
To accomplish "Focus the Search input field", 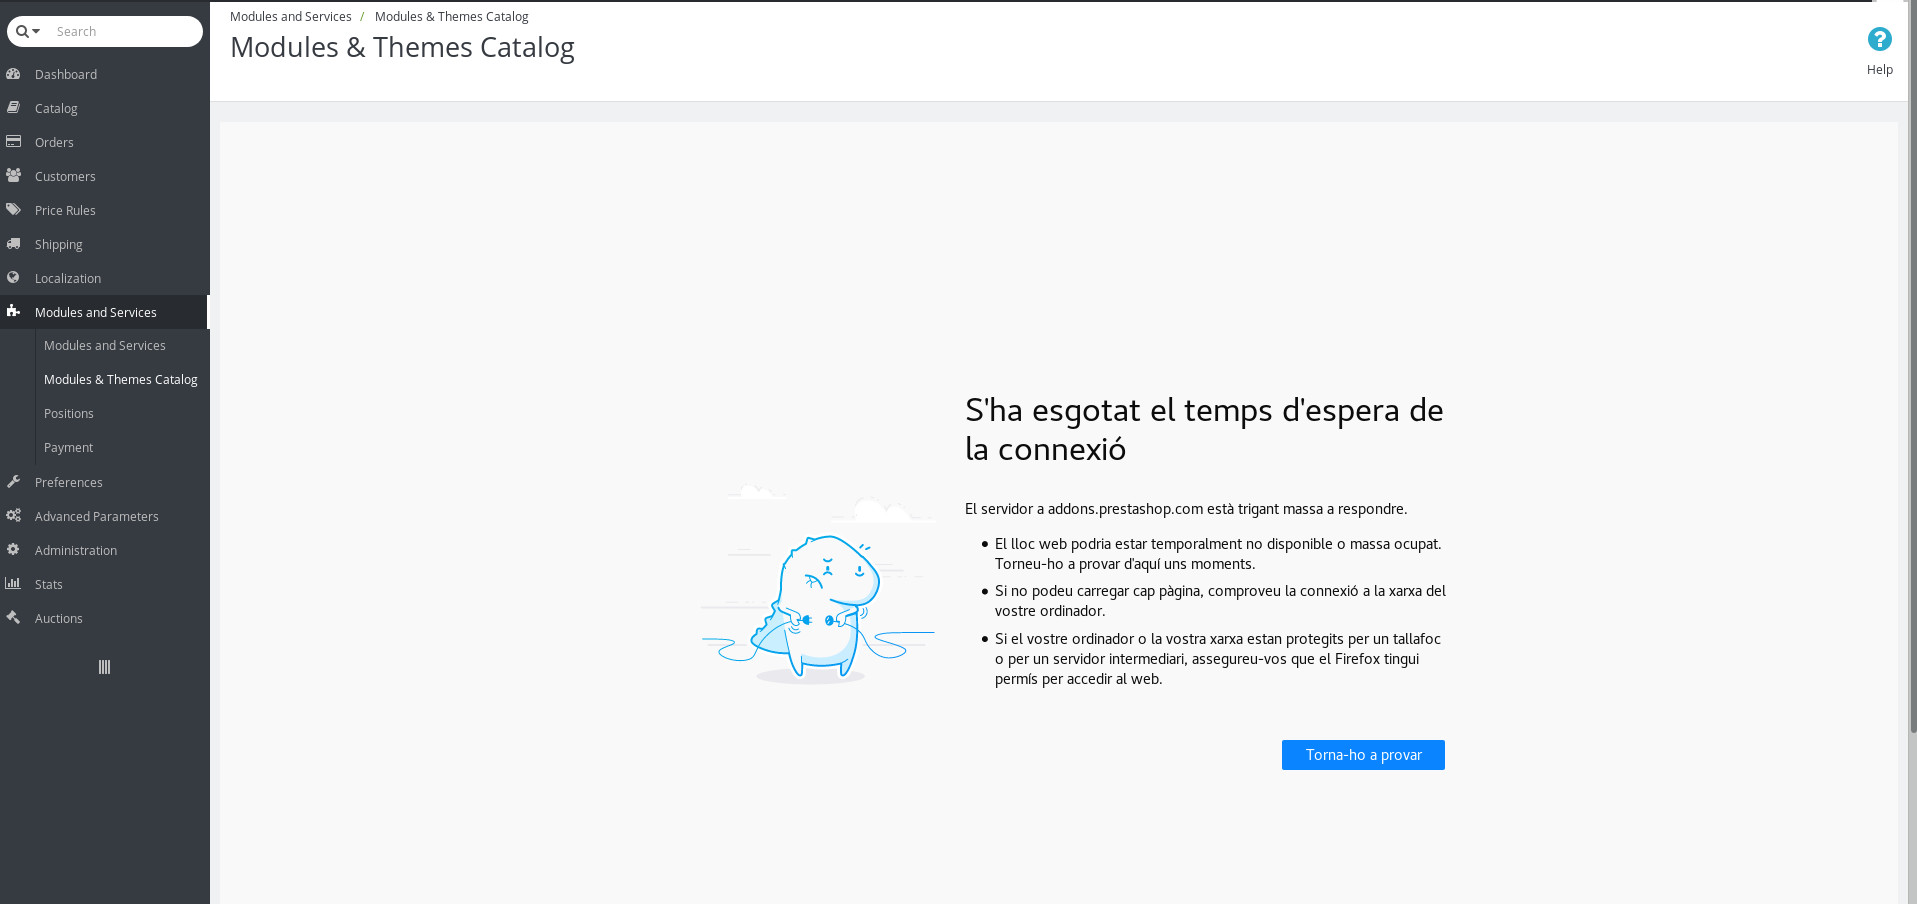I will (125, 32).
